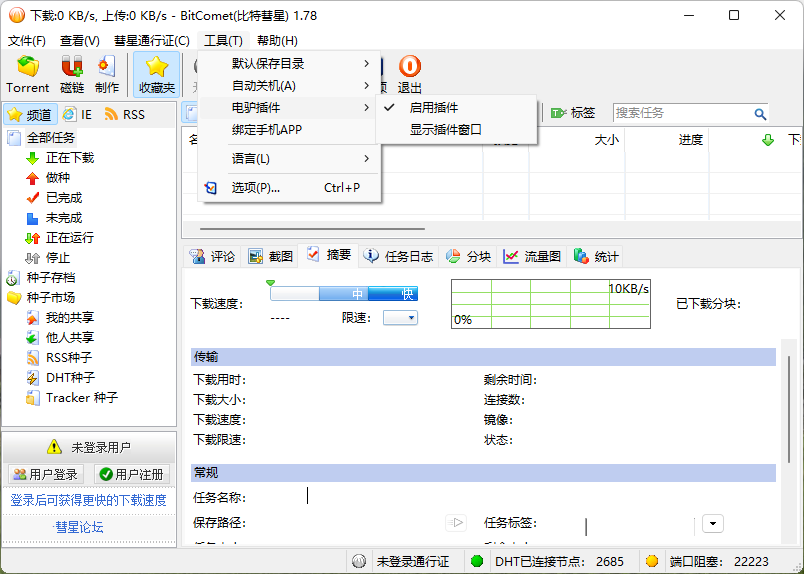Switch to the 任务日志 tab
804x574 pixels.
coord(398,256)
